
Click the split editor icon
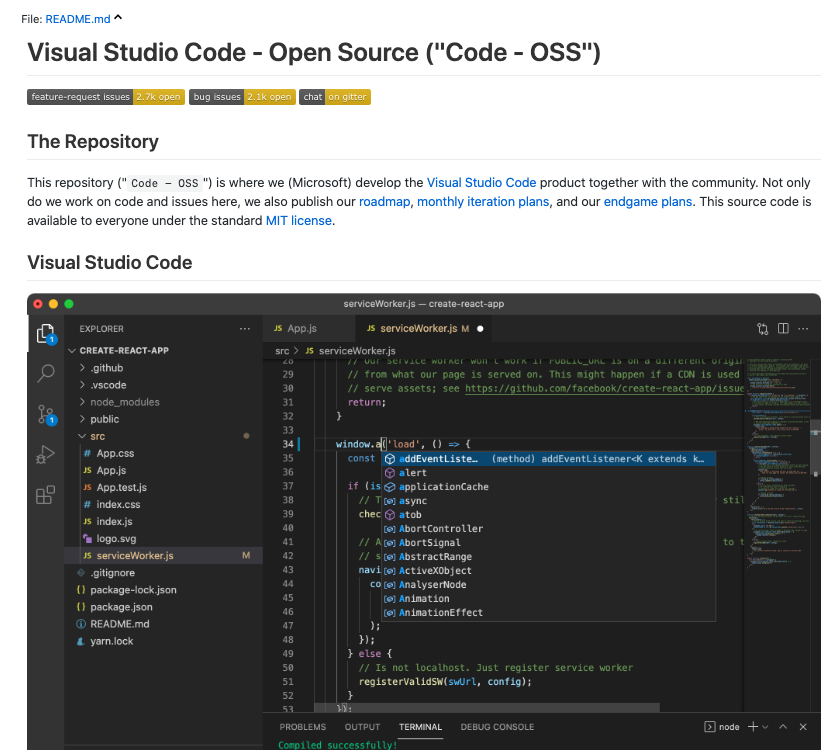pos(783,328)
